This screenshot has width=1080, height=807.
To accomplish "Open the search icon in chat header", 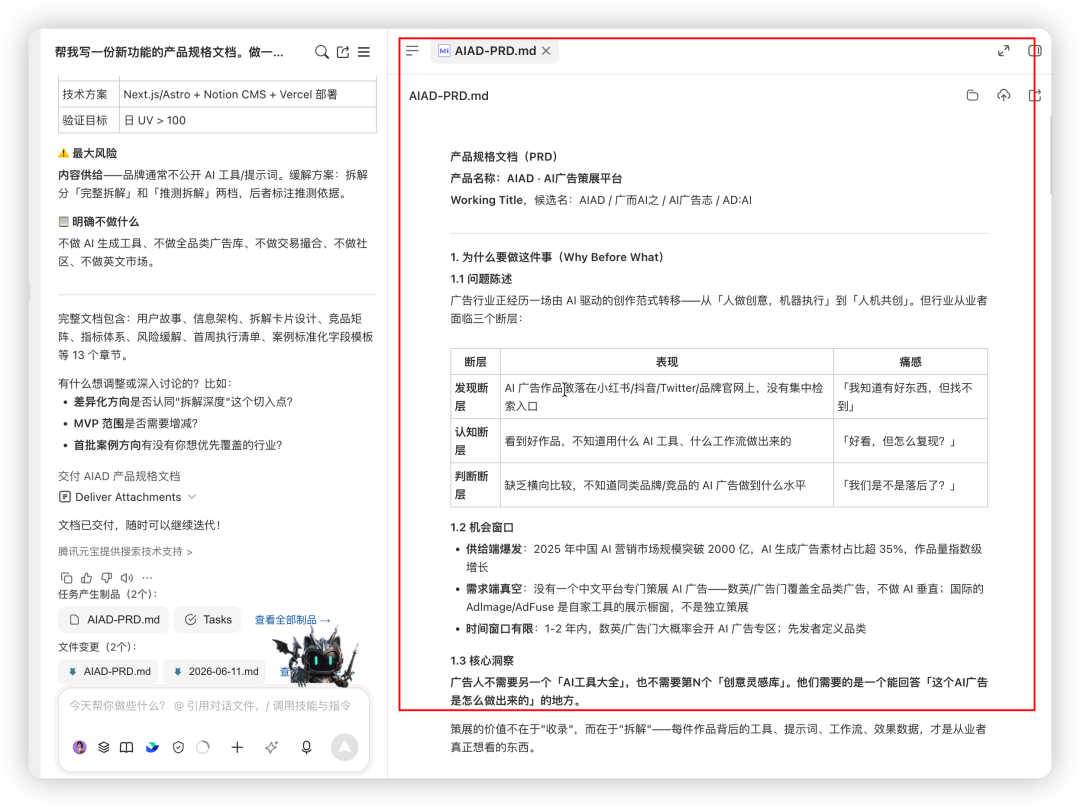I will click(x=322, y=52).
